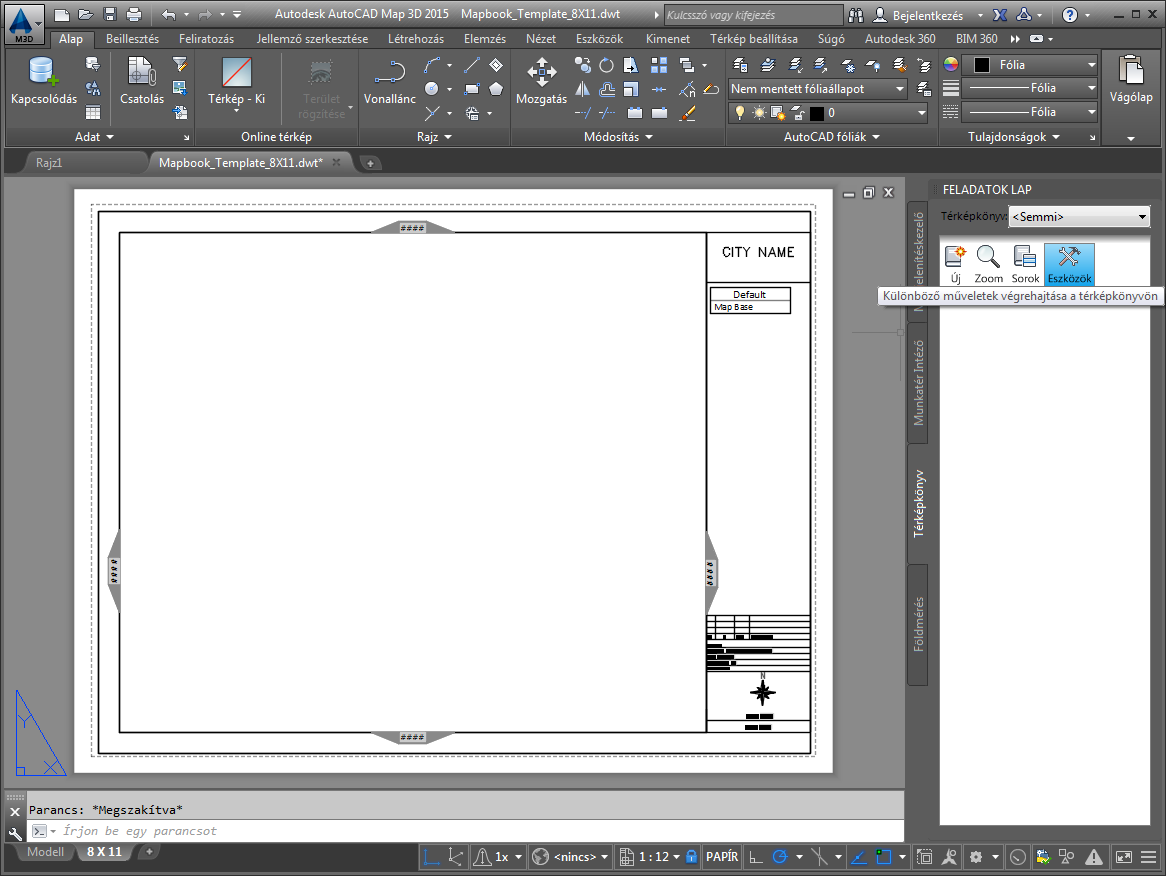1166x876 pixels.
Task: Click the freeze layer icon
Action: tap(846, 65)
